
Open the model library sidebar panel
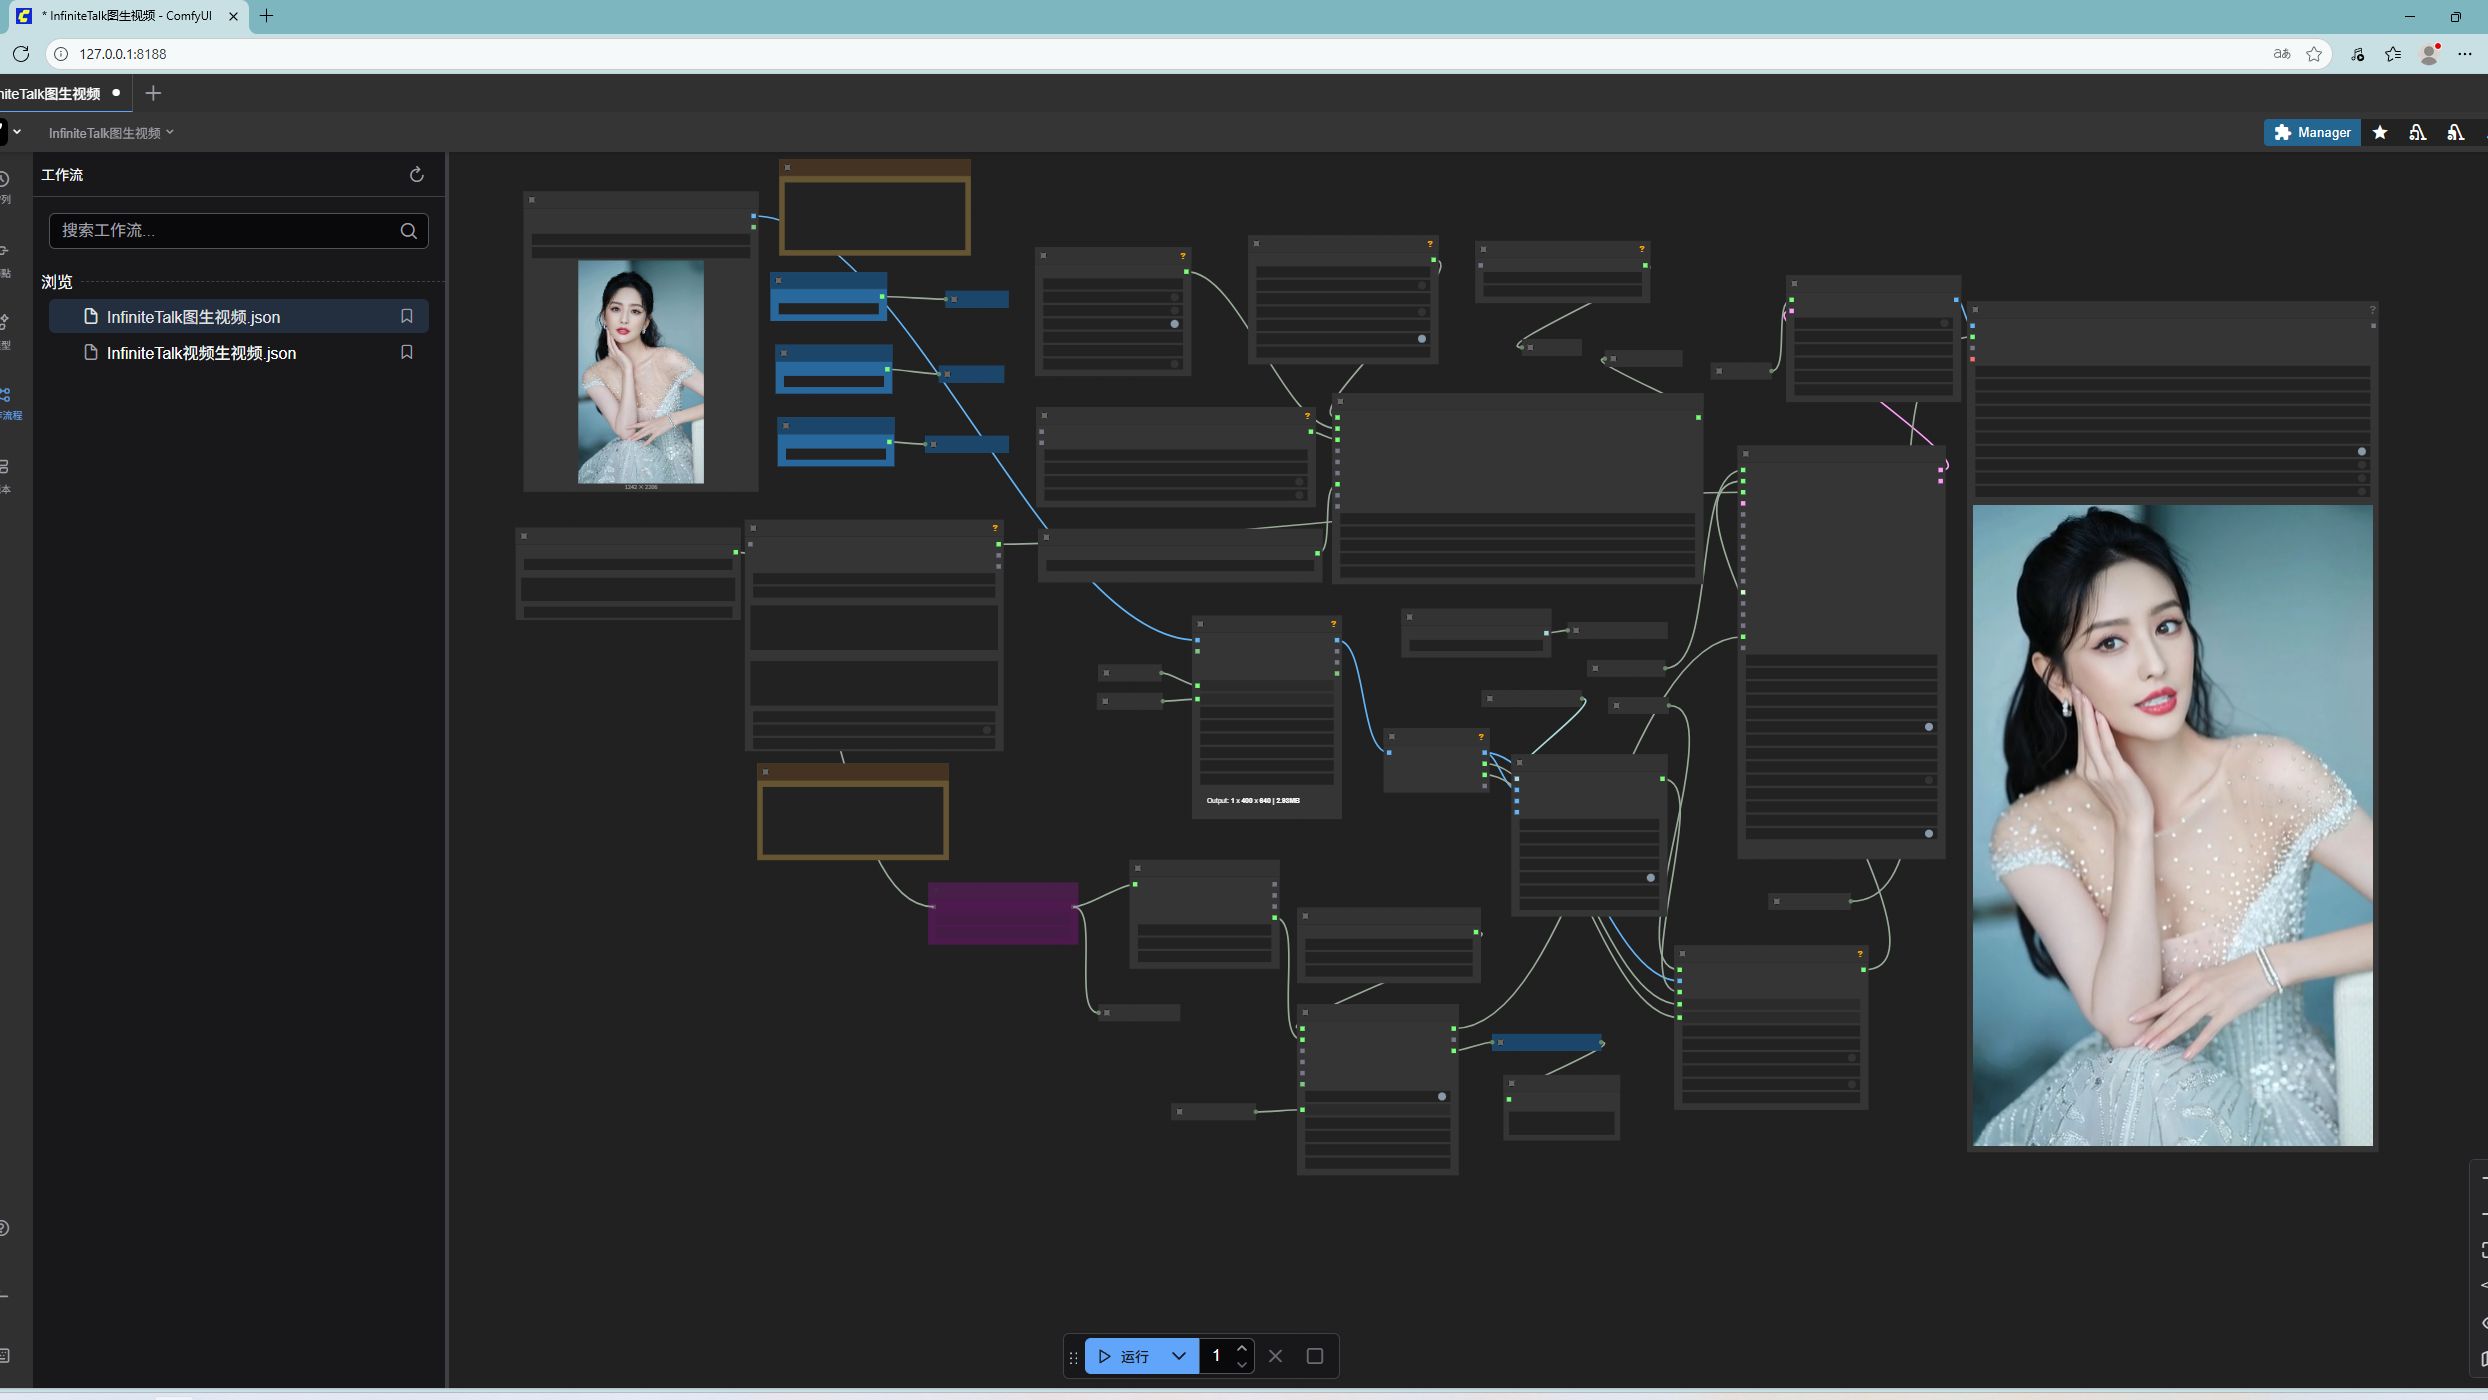click(x=5, y=331)
